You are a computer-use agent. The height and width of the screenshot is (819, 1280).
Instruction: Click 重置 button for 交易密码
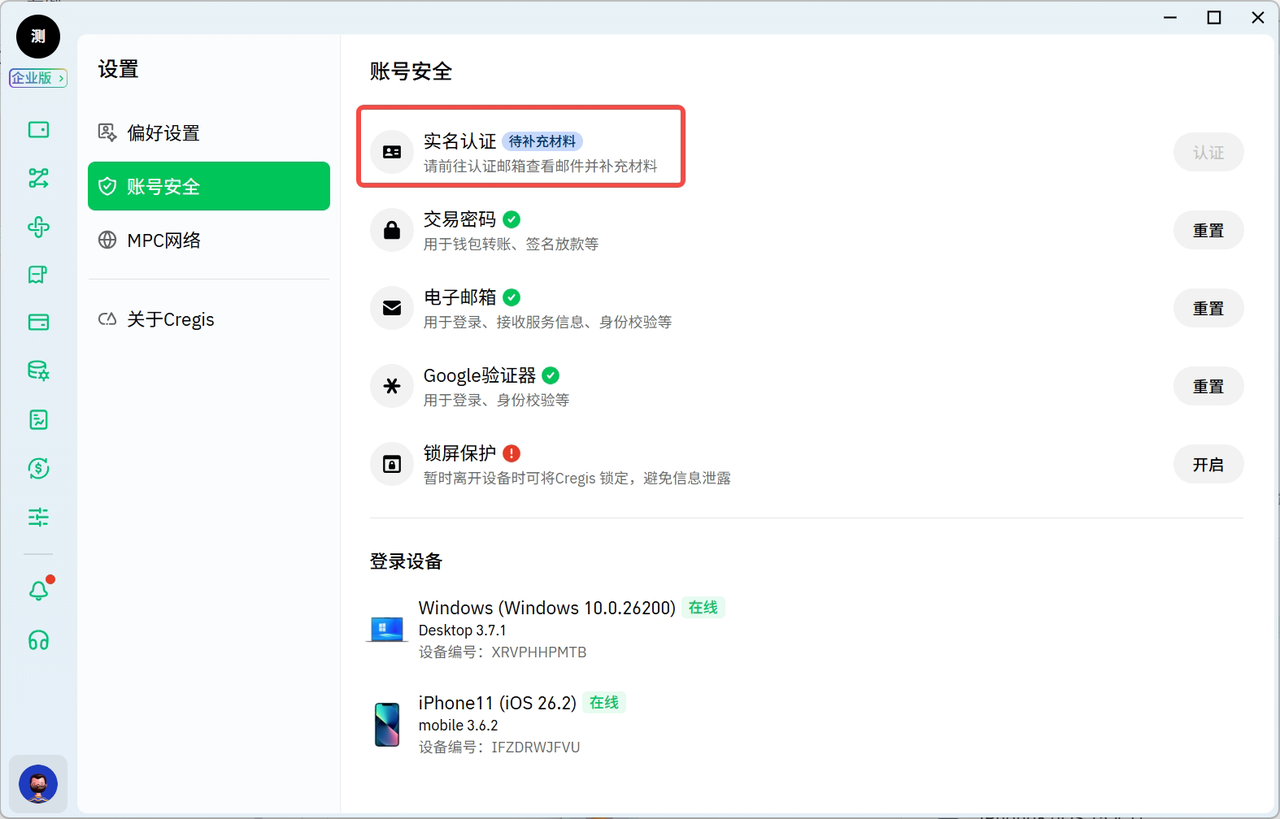[x=1208, y=230]
